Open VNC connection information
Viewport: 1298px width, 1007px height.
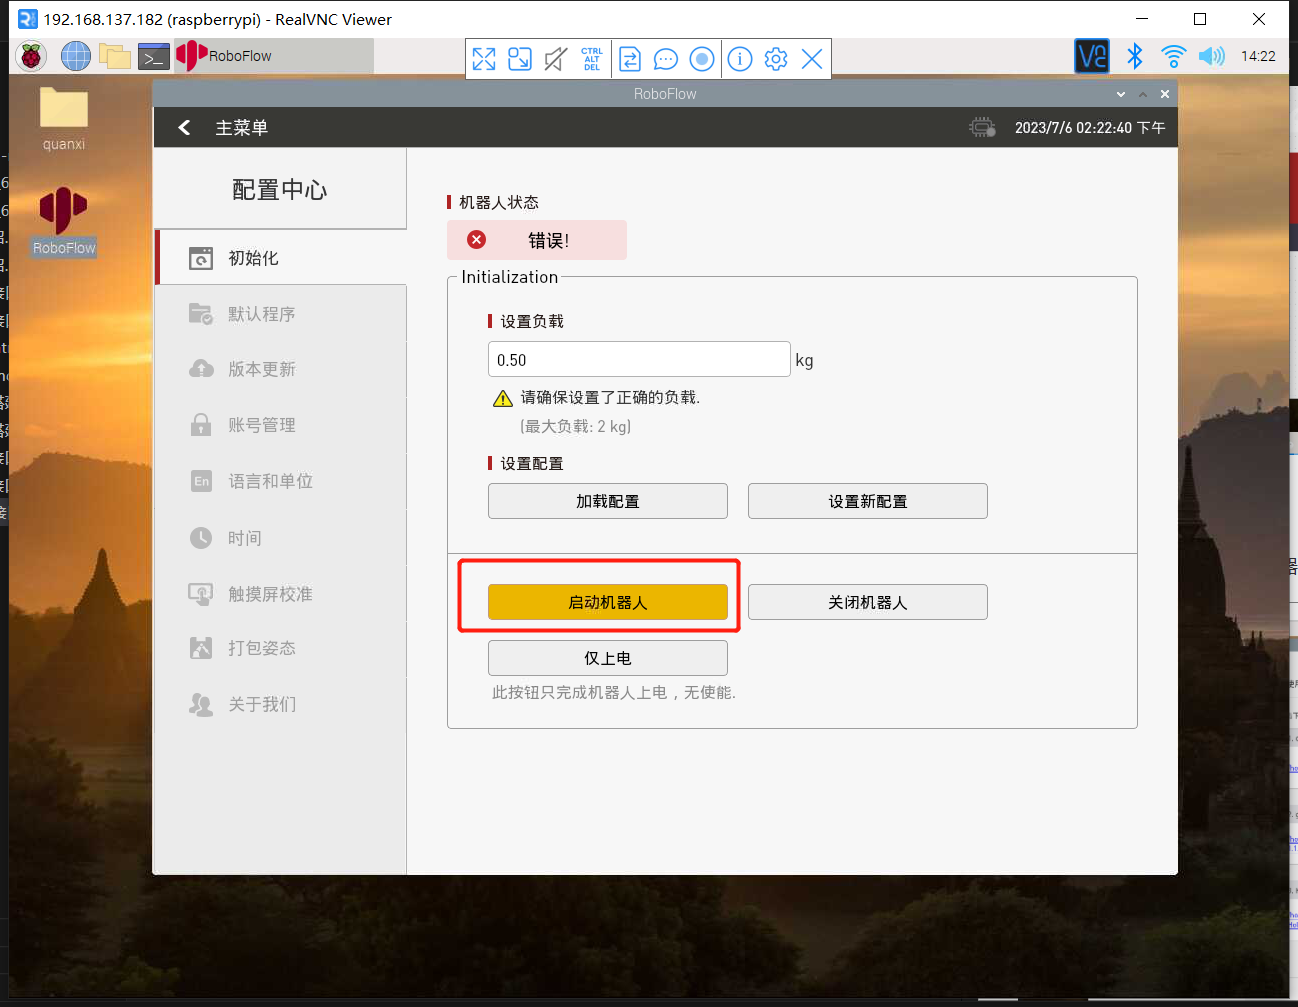point(740,59)
